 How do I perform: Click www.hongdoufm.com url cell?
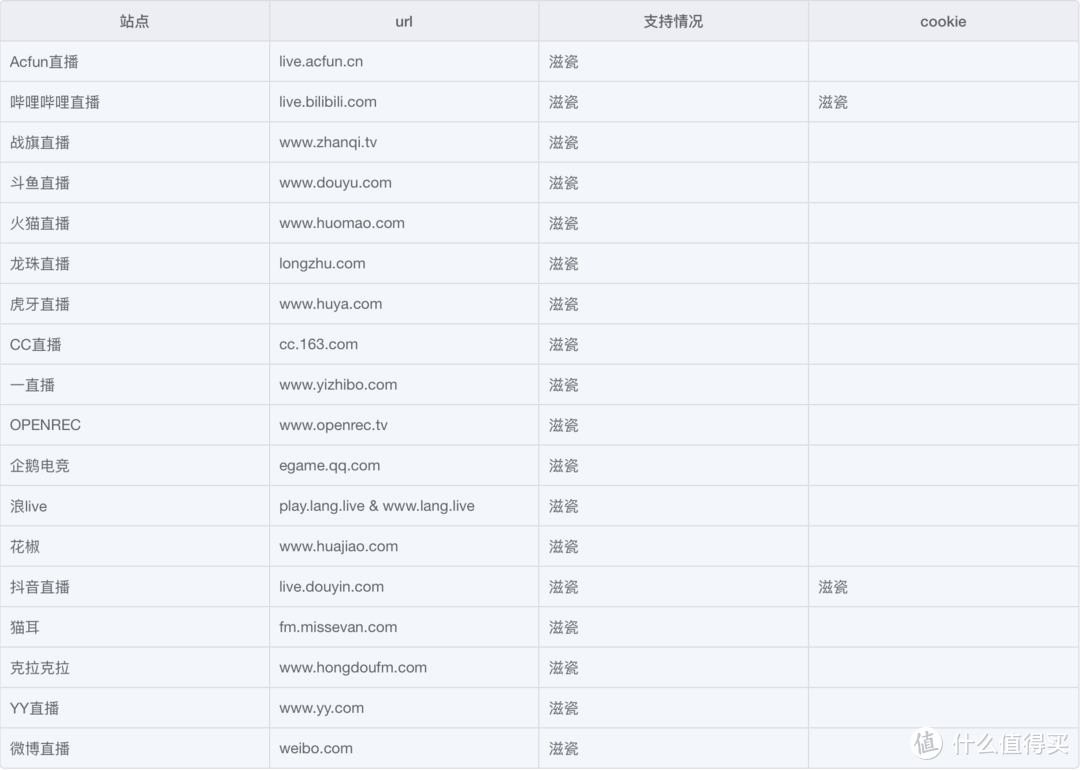(404, 667)
